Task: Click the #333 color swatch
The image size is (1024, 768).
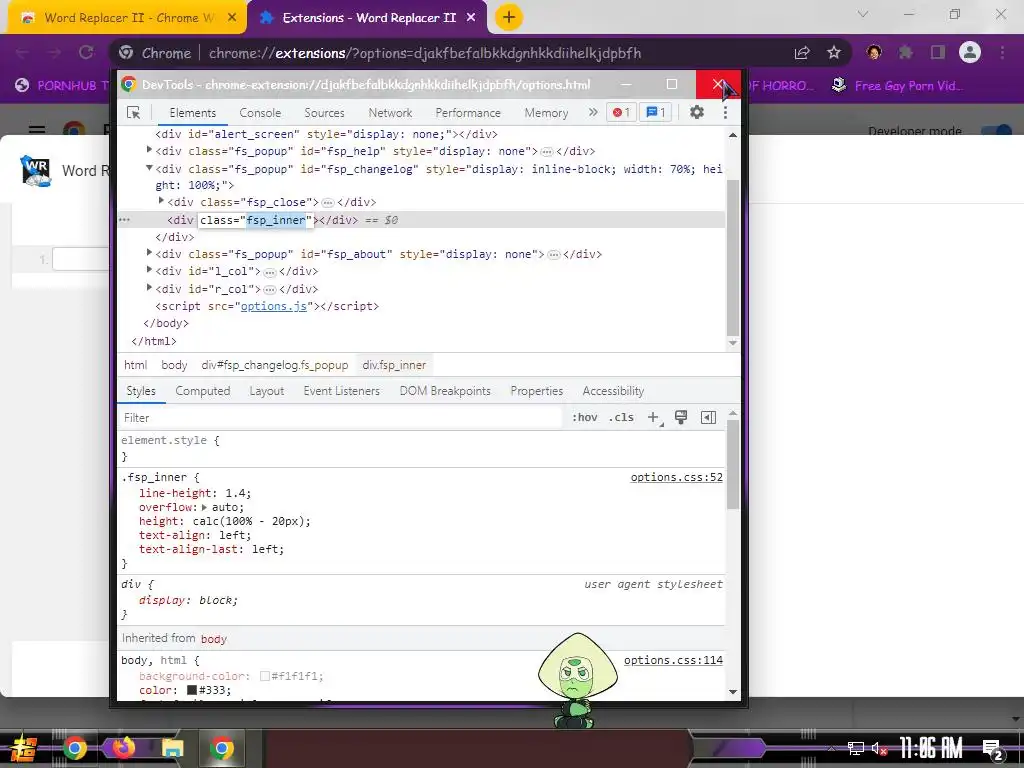Action: [192, 690]
